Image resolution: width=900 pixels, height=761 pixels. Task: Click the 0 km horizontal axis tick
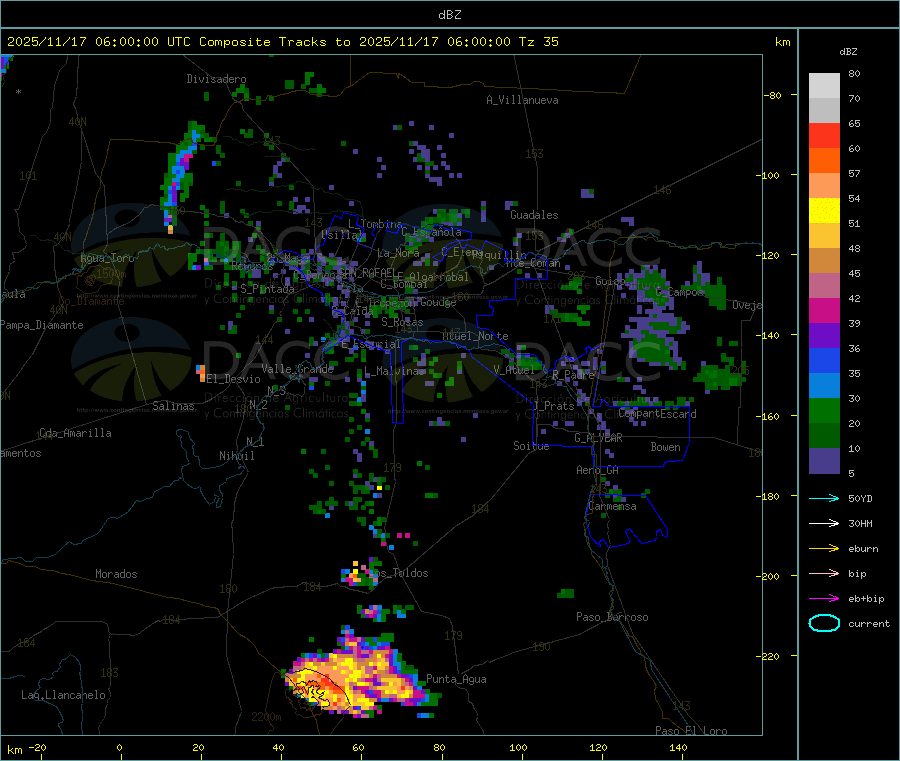pos(119,747)
